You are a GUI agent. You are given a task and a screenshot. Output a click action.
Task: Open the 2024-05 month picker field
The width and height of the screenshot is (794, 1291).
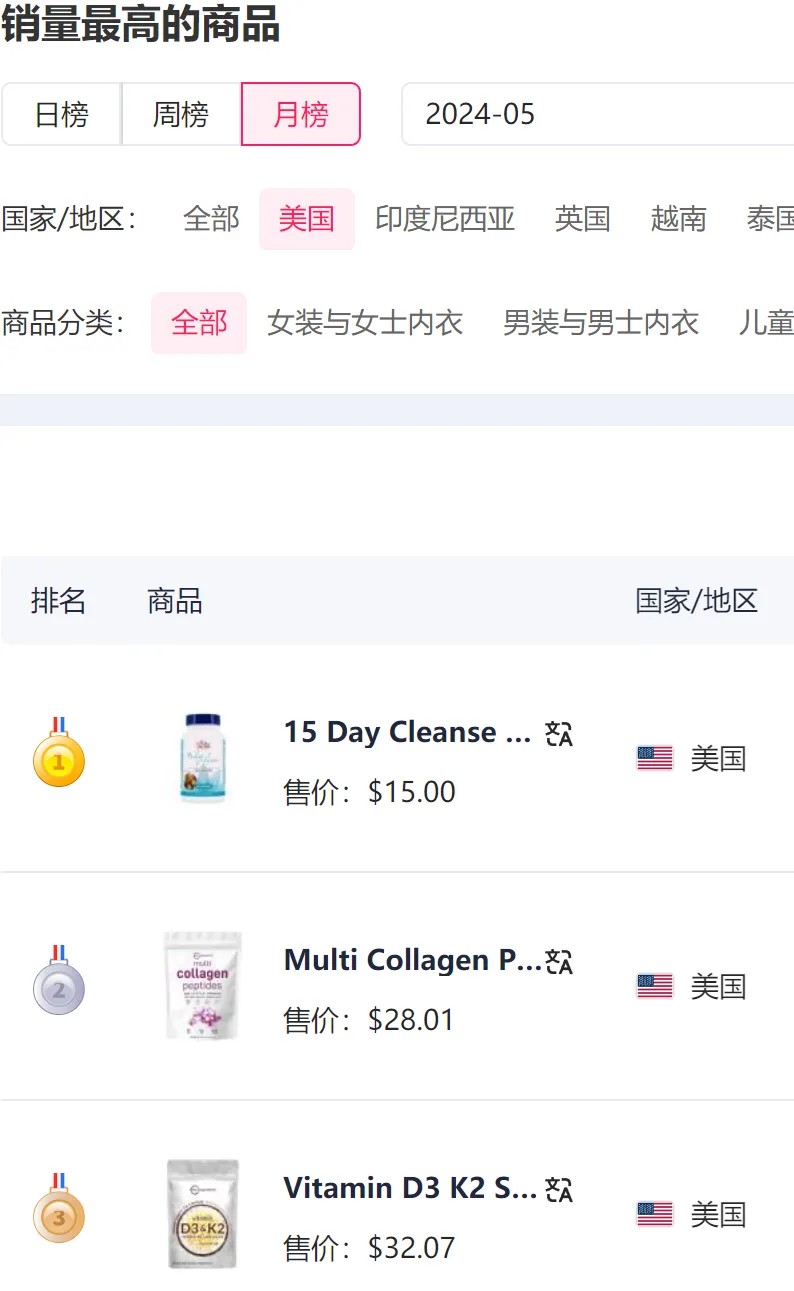pos(596,114)
